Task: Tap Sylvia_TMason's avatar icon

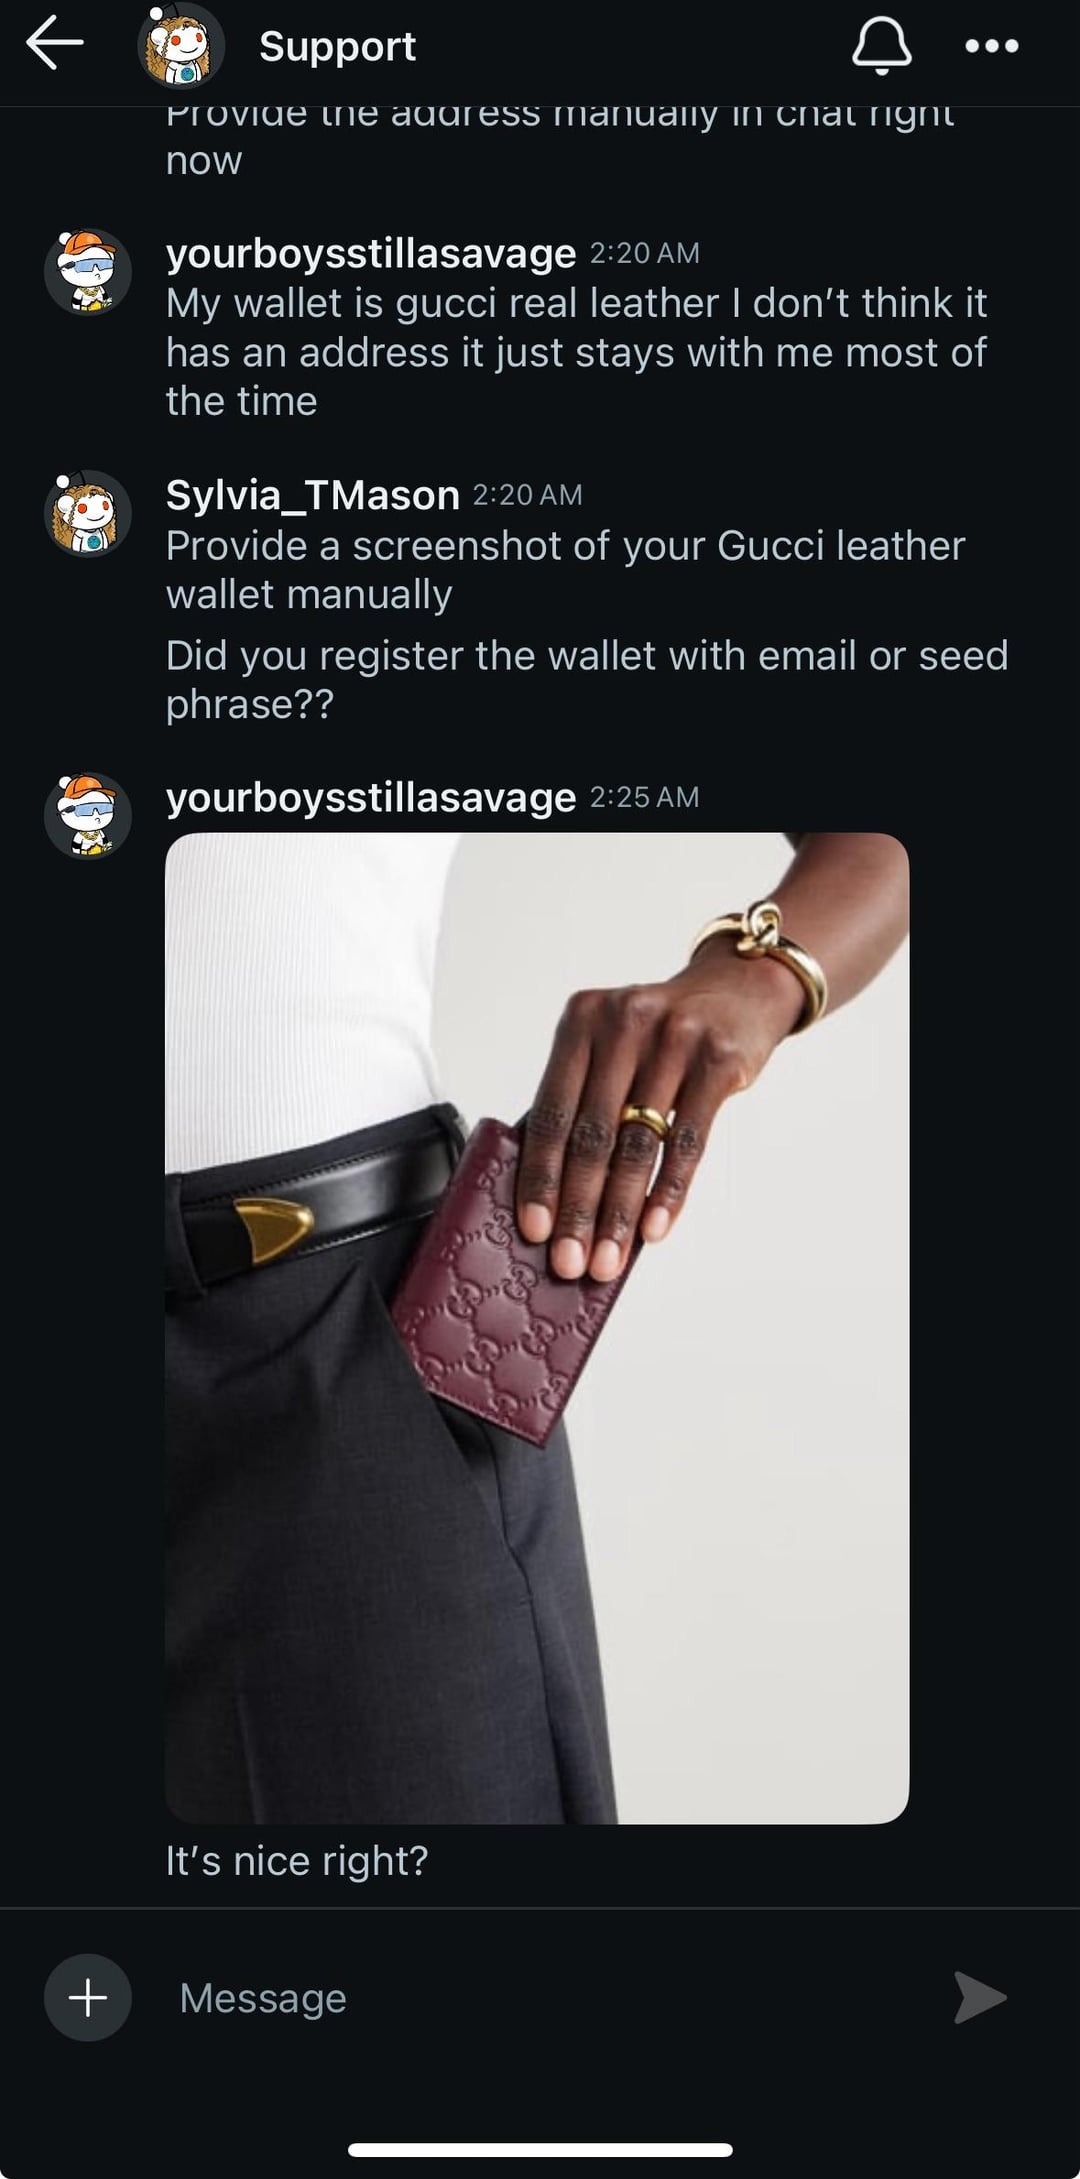Action: pos(88,514)
